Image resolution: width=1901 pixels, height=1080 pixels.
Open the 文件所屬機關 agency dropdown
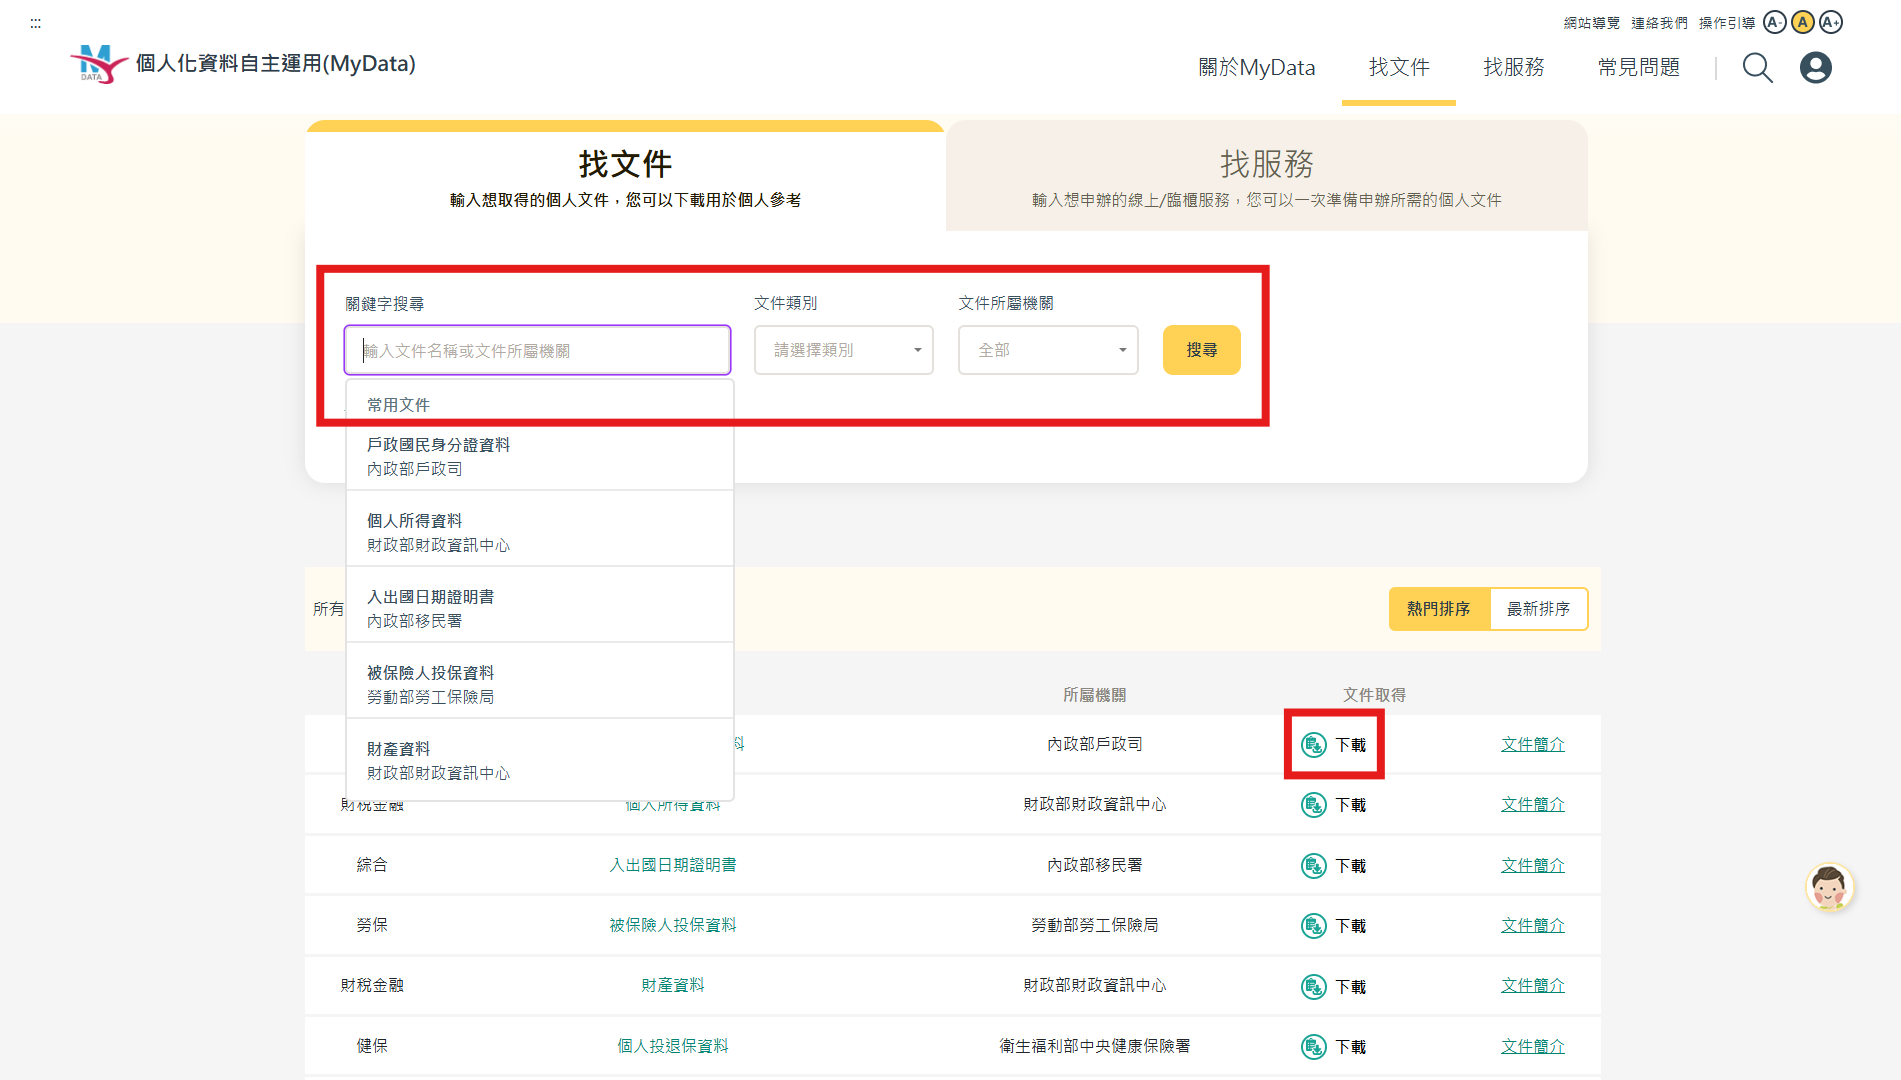pyautogui.click(x=1048, y=350)
